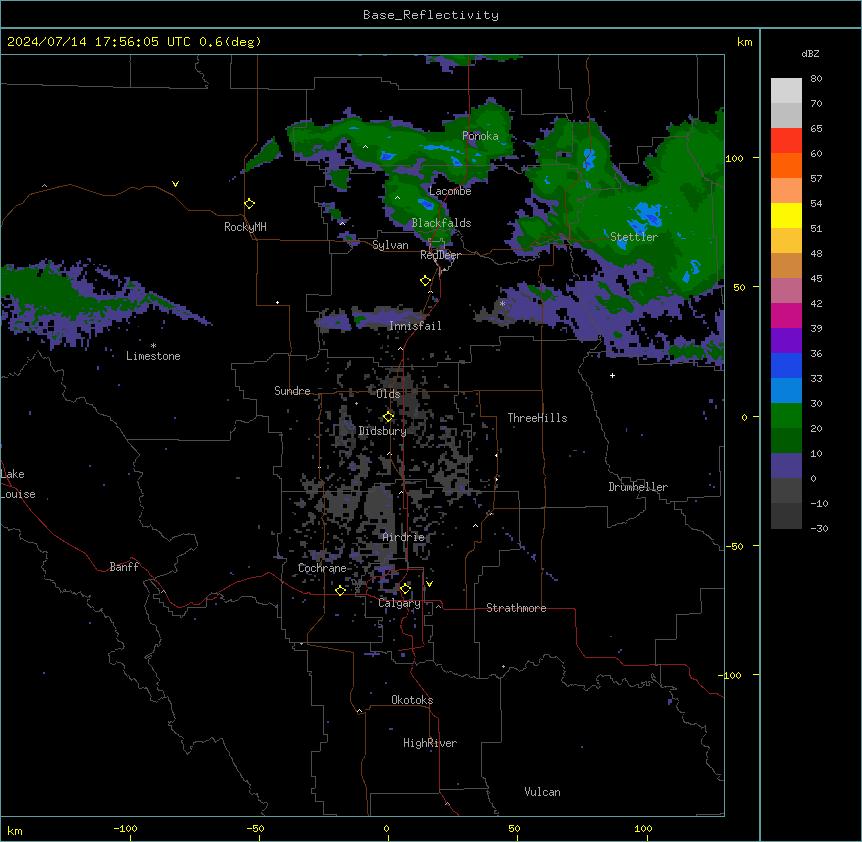Click the Okotoks label
Screen dimensions: 862x842
(x=412, y=700)
